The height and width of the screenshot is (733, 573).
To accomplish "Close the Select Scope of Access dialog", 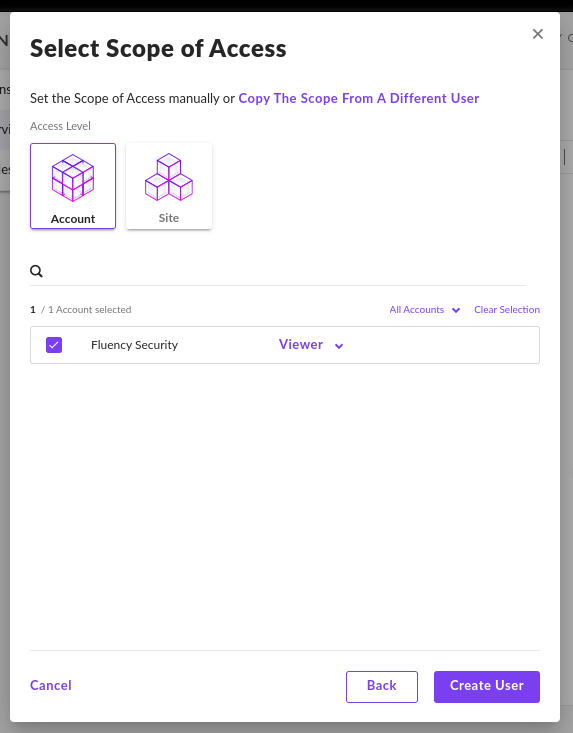I will point(537,34).
